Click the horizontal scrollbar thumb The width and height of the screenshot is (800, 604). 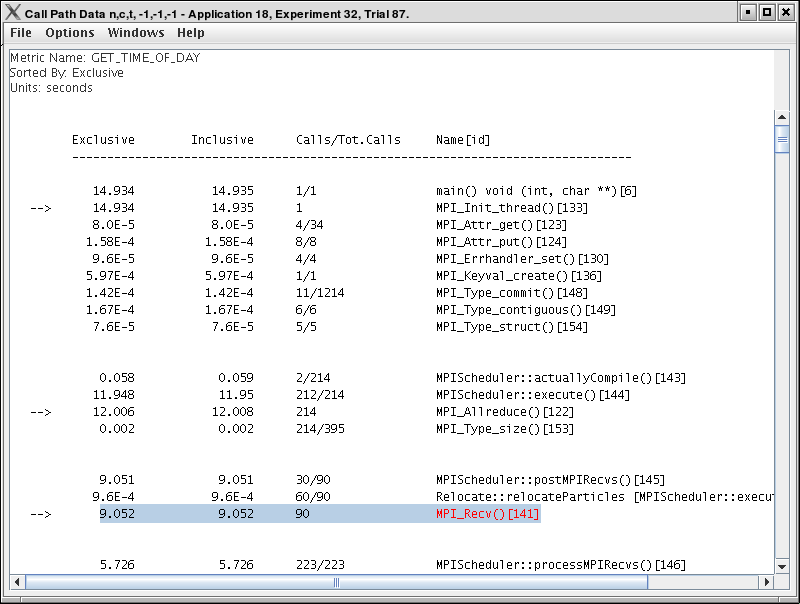click(335, 582)
